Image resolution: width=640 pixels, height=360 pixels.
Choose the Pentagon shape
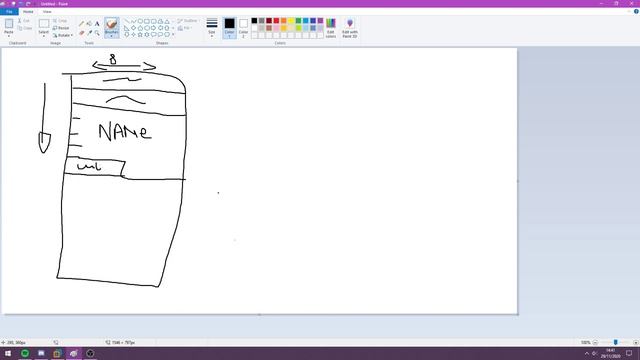pos(140,28)
